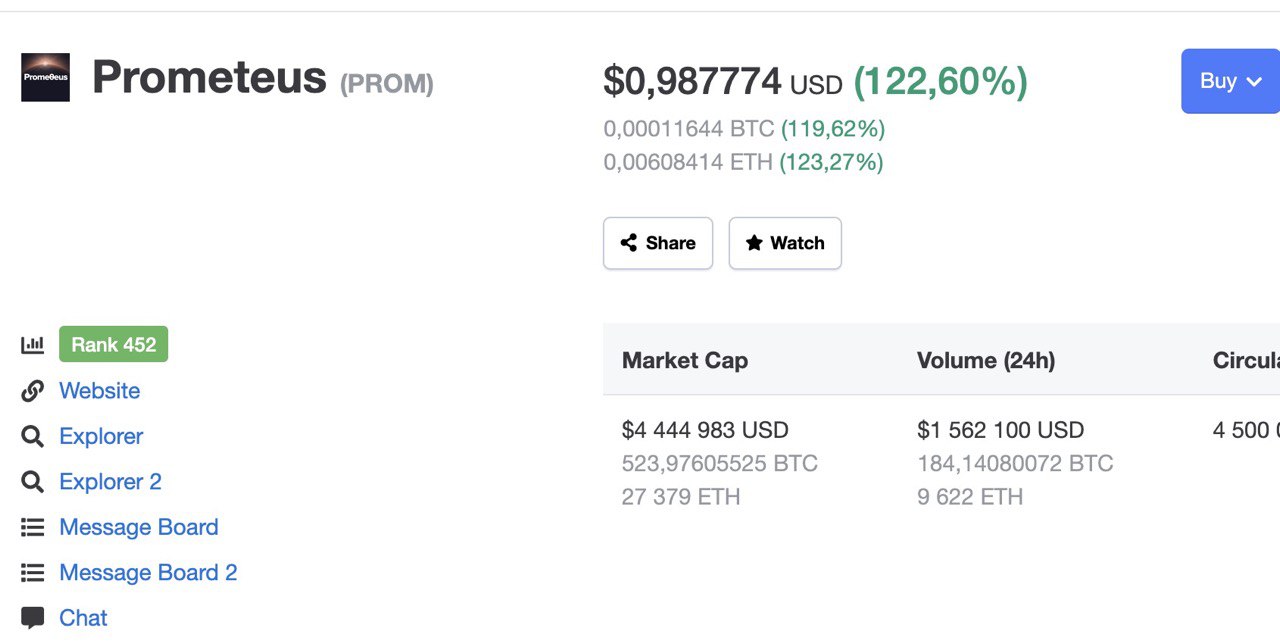Open the Buy dropdown menu
This screenshot has height=644, width=1280.
tap(1231, 81)
